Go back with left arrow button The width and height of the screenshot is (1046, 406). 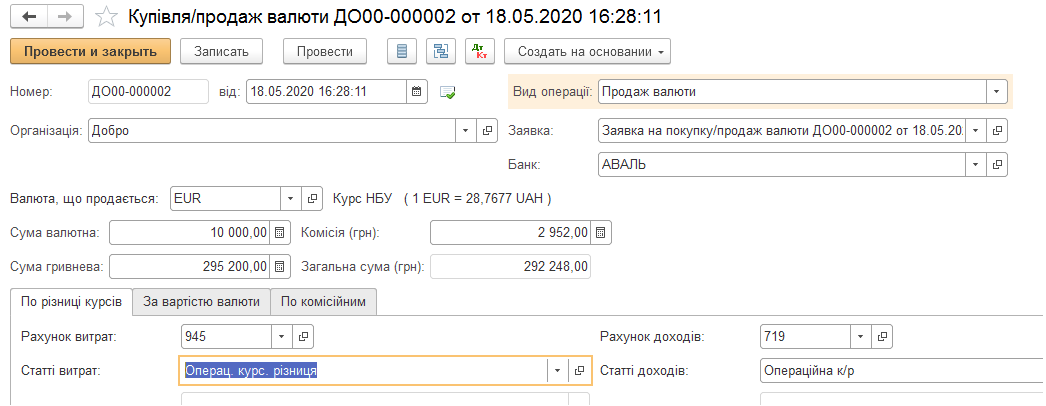(29, 17)
